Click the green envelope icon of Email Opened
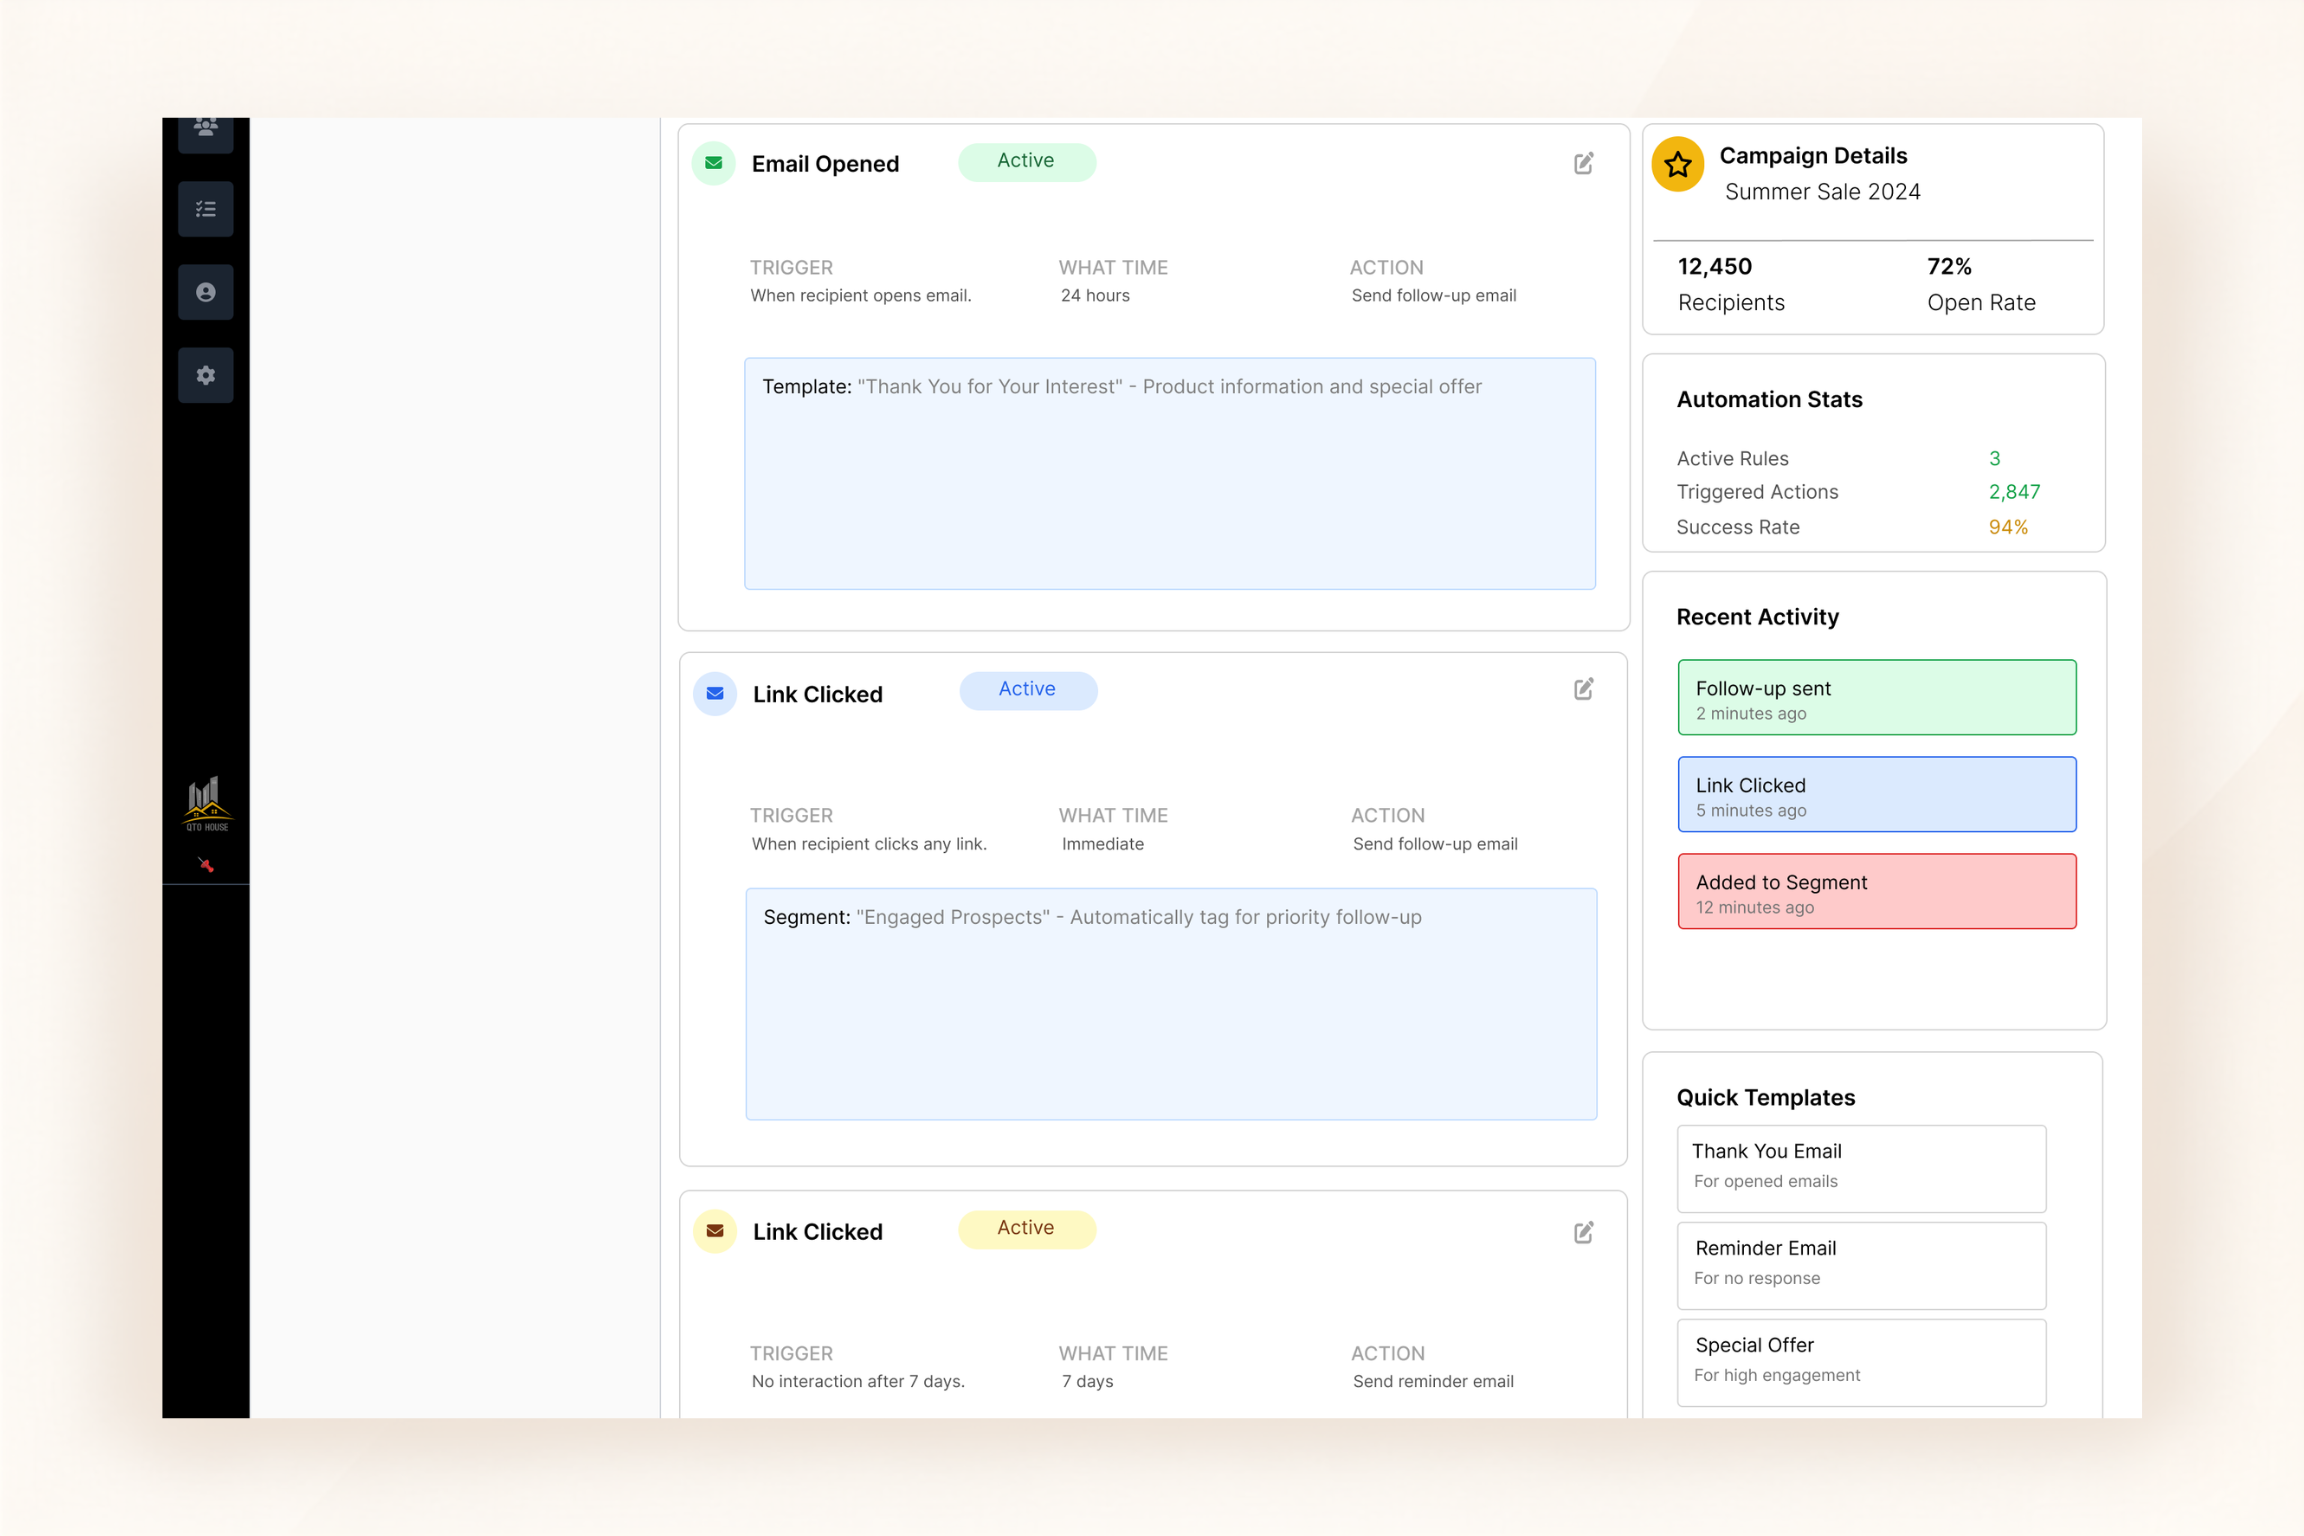 coord(714,163)
